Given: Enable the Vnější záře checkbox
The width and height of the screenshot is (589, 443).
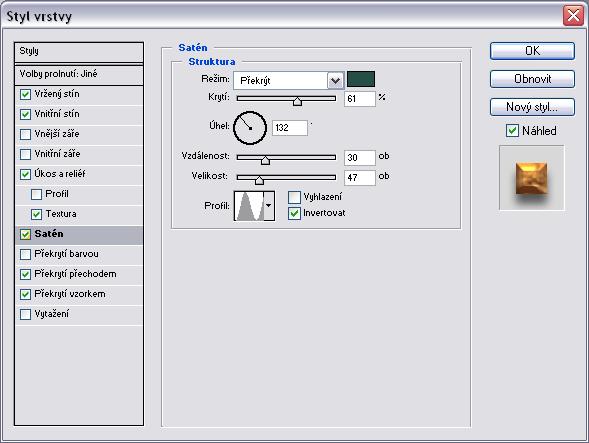Looking at the screenshot, I should 25,134.
